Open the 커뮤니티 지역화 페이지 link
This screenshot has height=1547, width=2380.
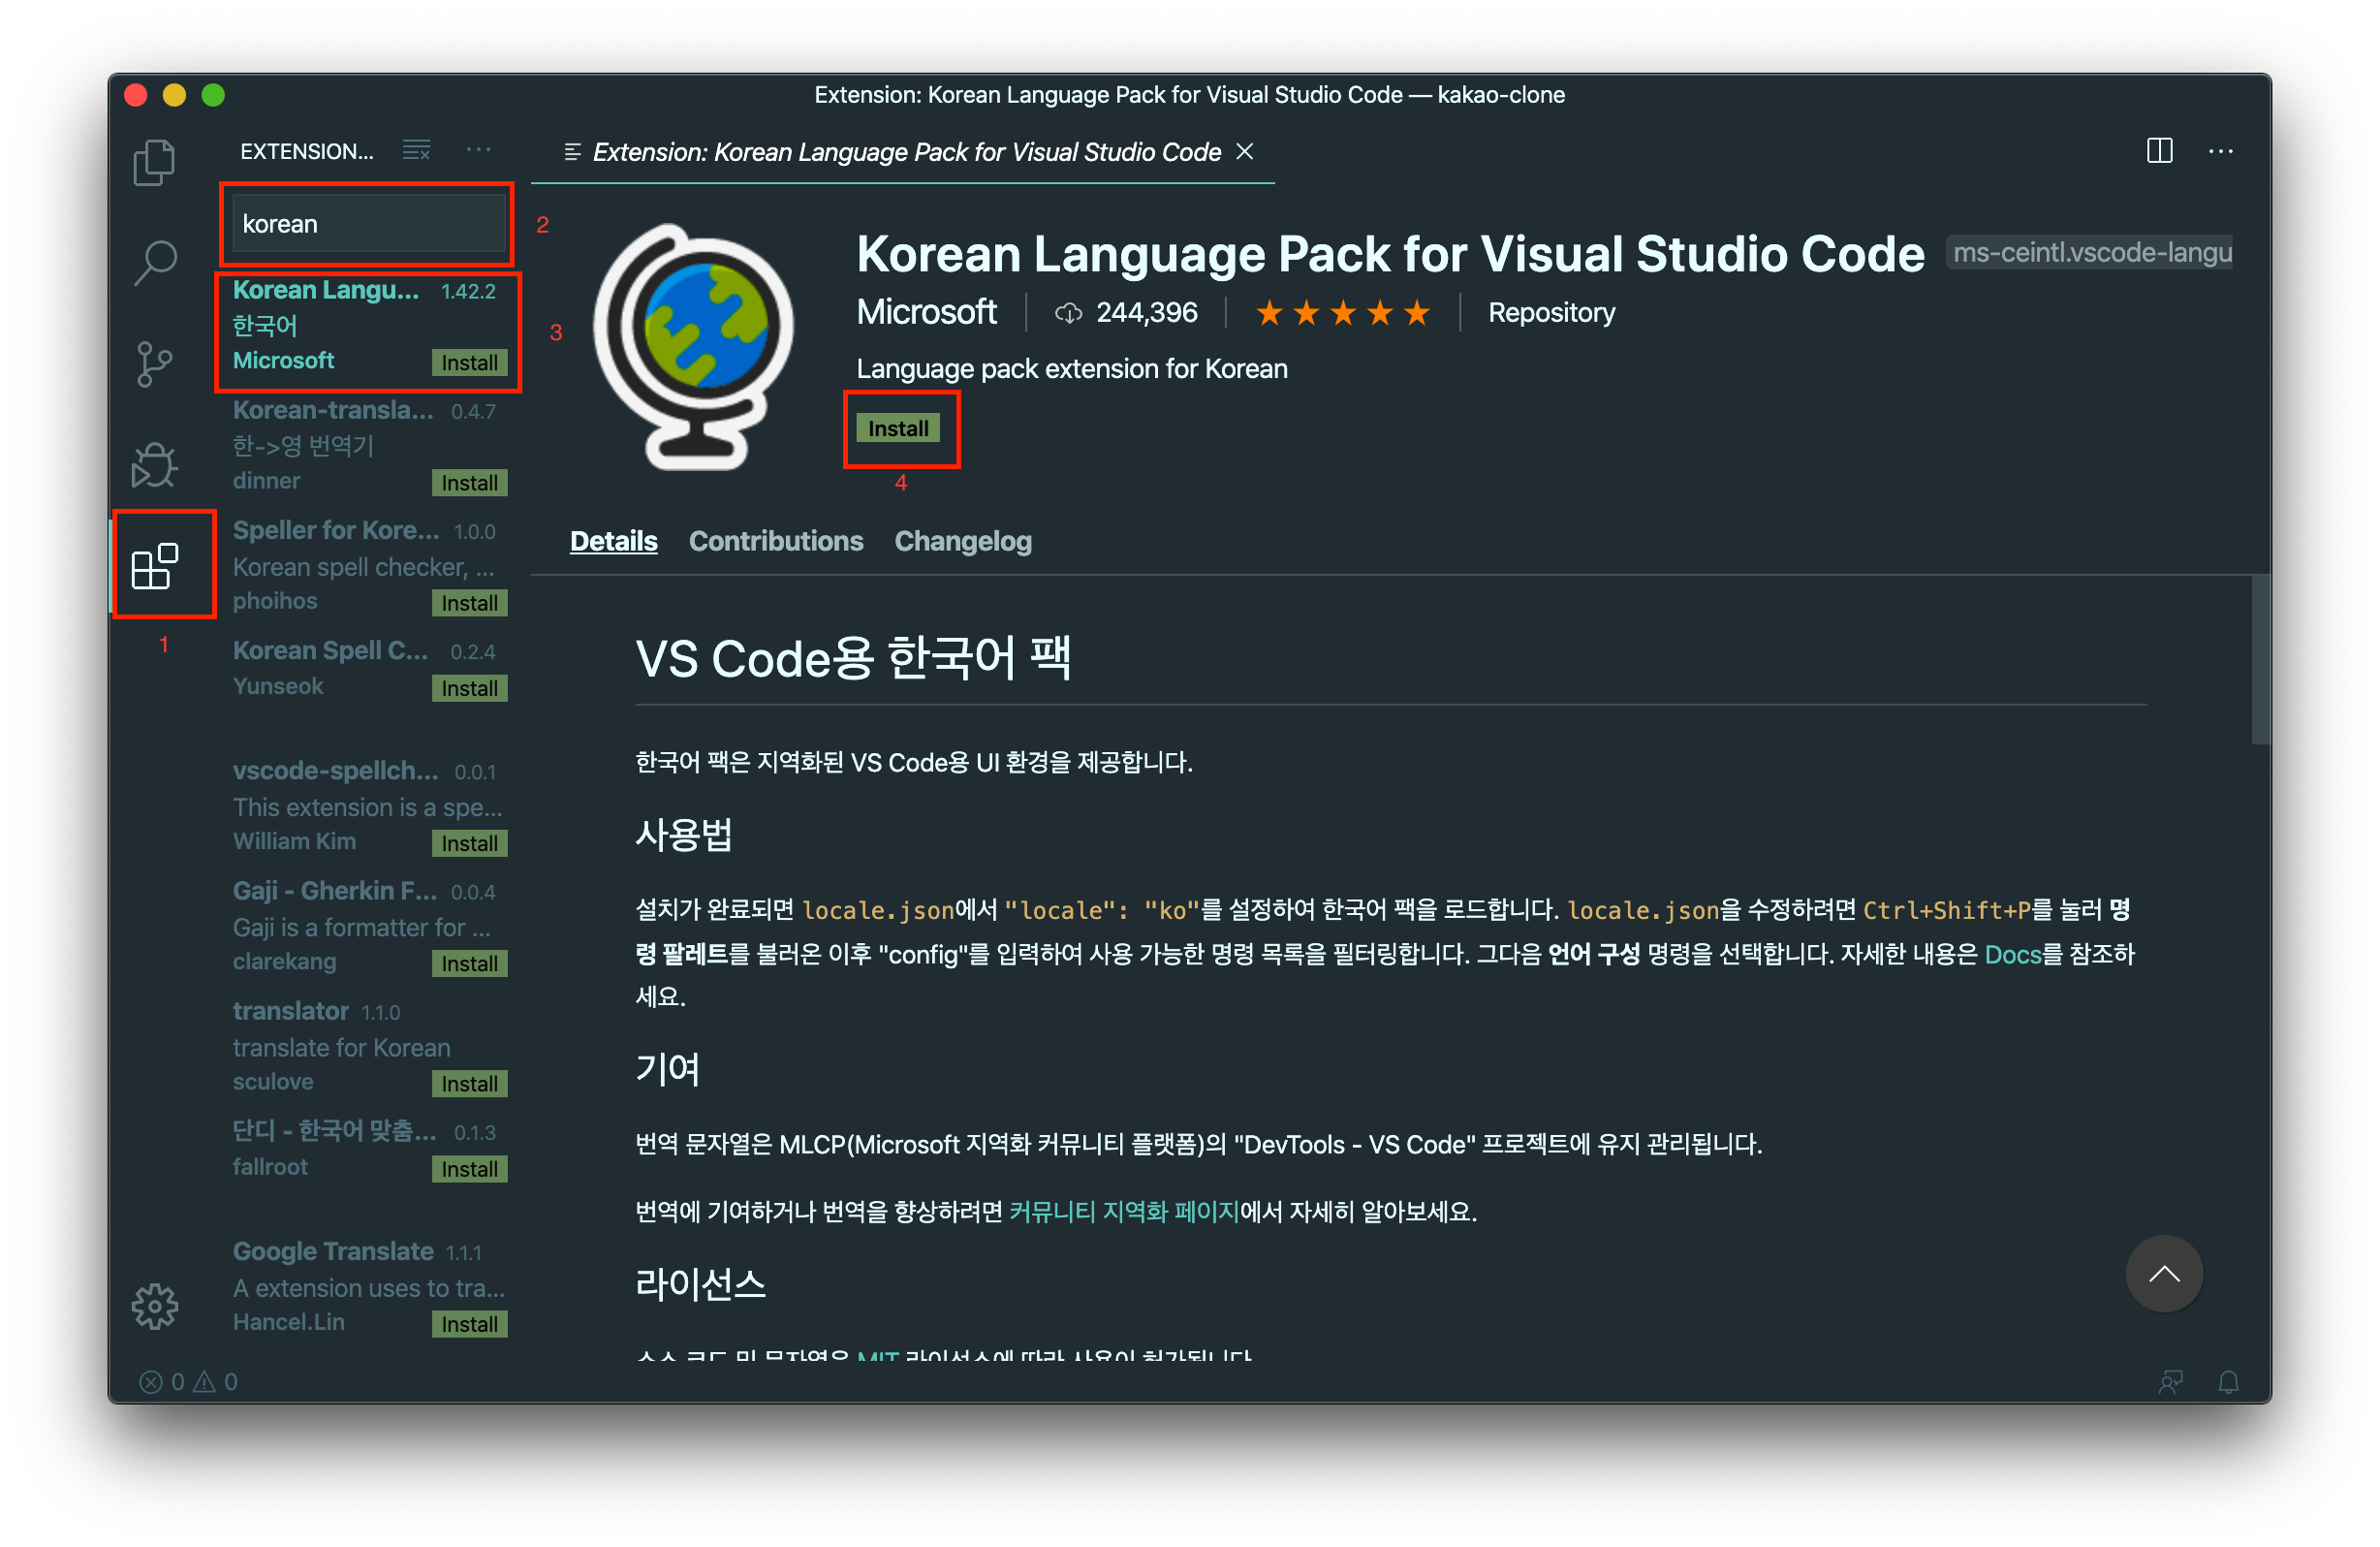point(1124,1211)
